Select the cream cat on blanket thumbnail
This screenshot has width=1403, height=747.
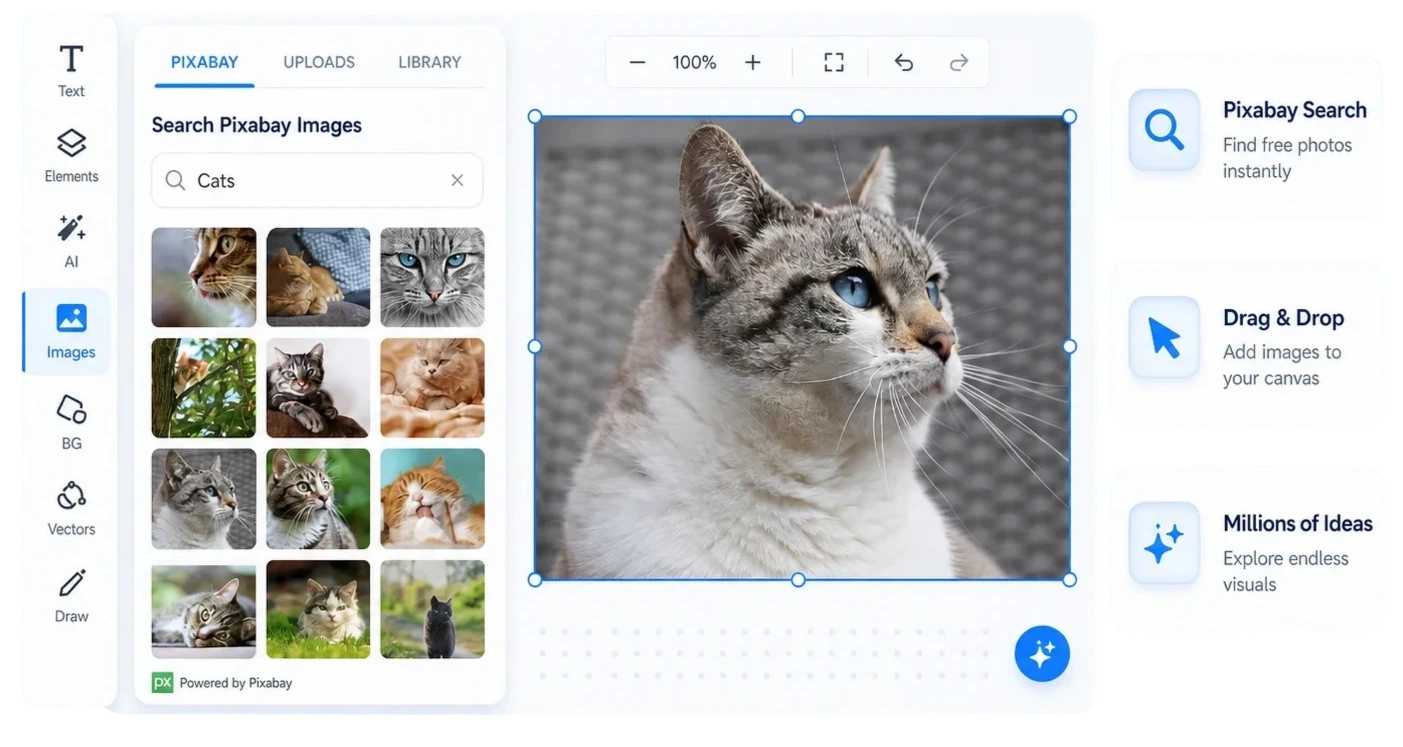coord(432,388)
